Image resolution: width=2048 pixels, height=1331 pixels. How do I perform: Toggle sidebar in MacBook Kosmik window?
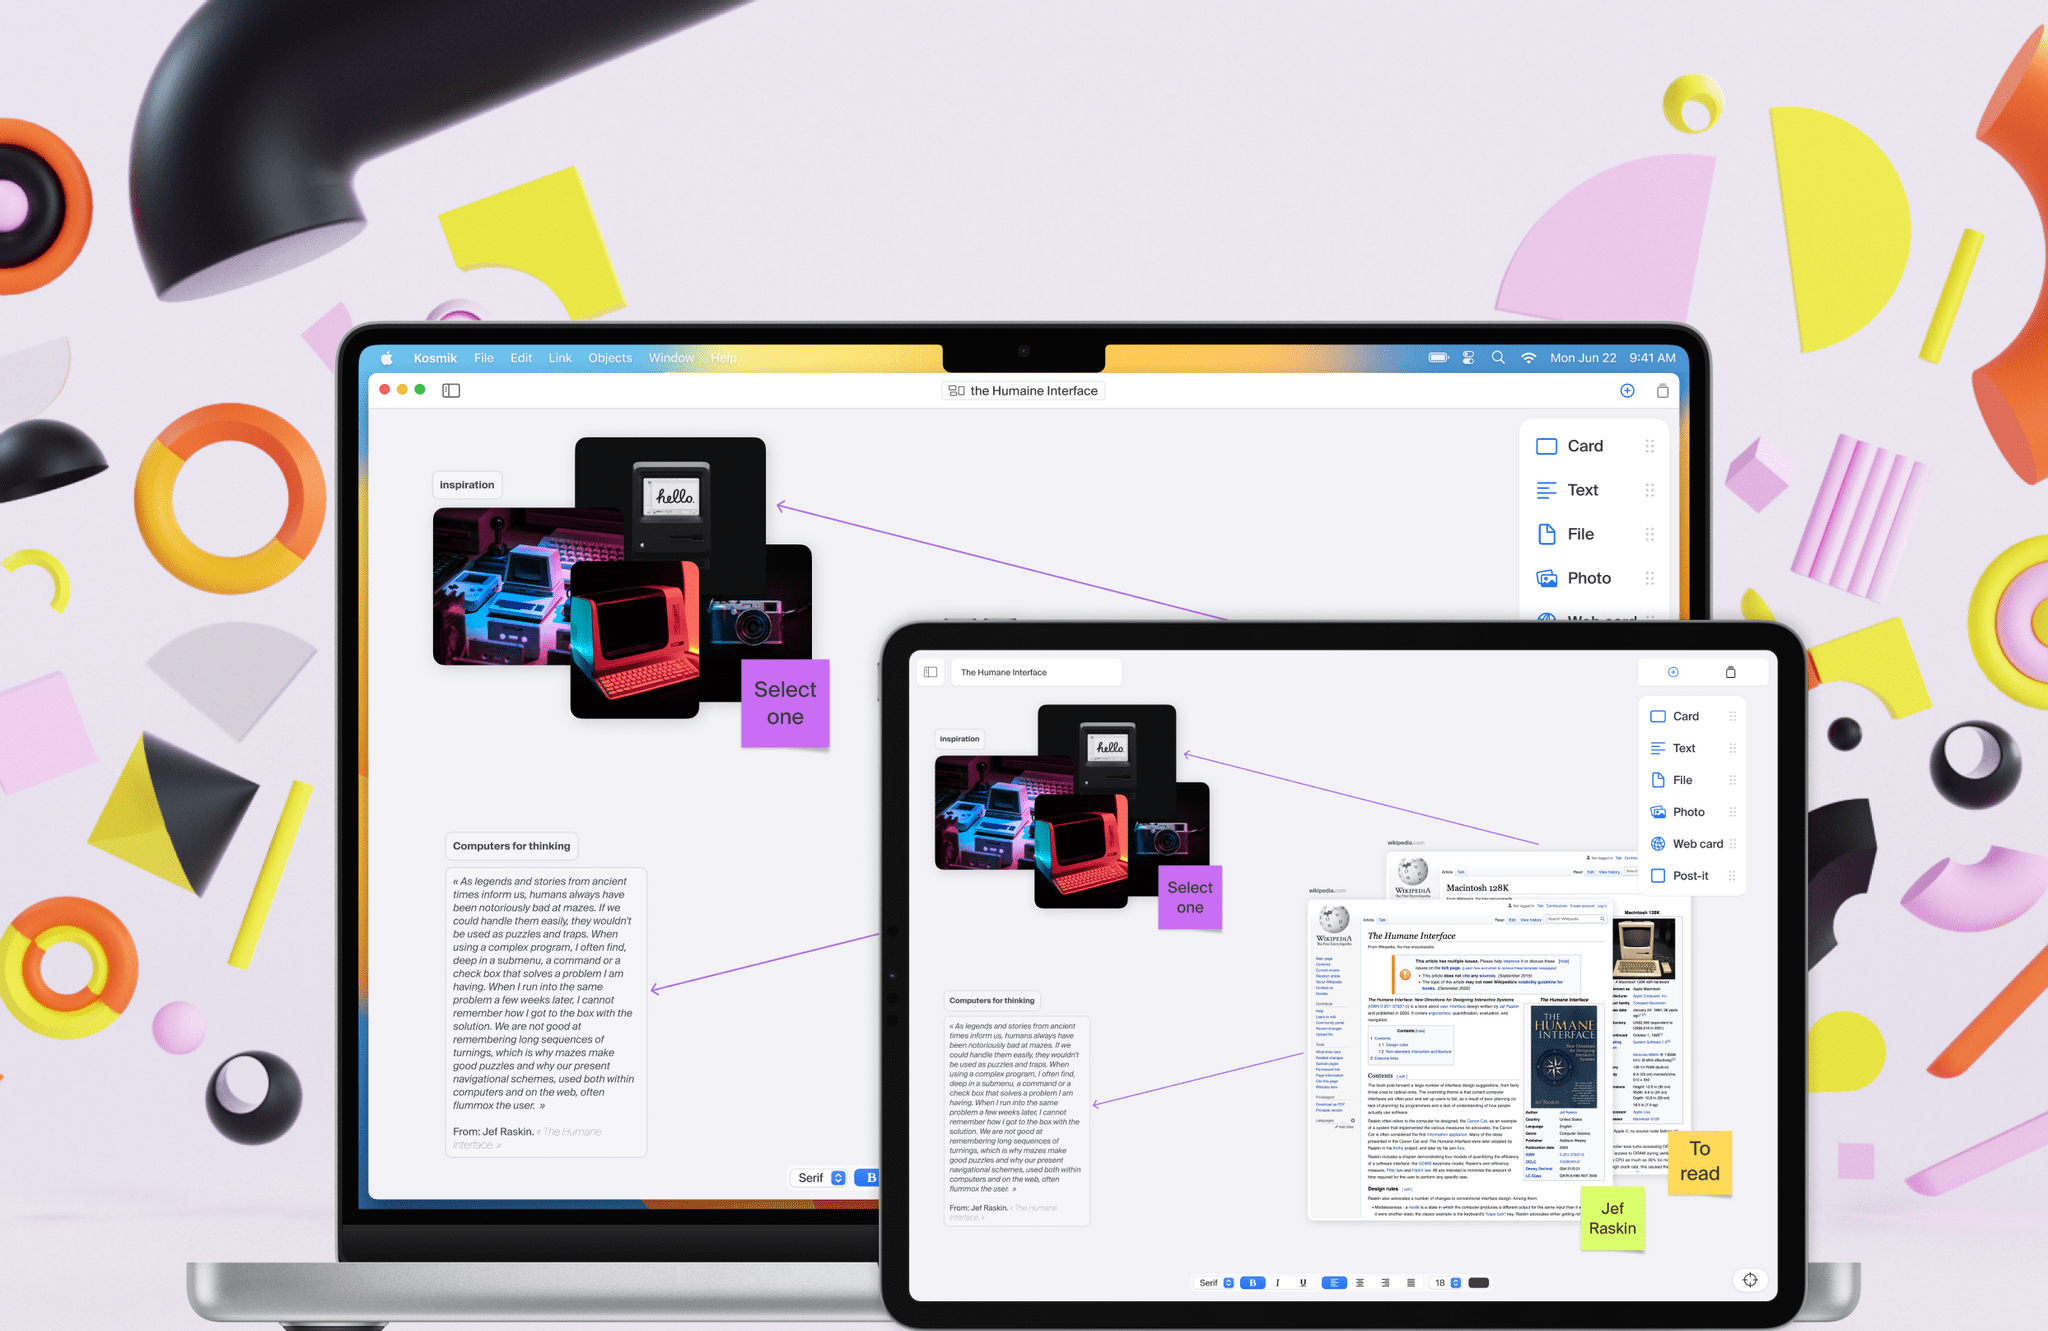pos(451,390)
